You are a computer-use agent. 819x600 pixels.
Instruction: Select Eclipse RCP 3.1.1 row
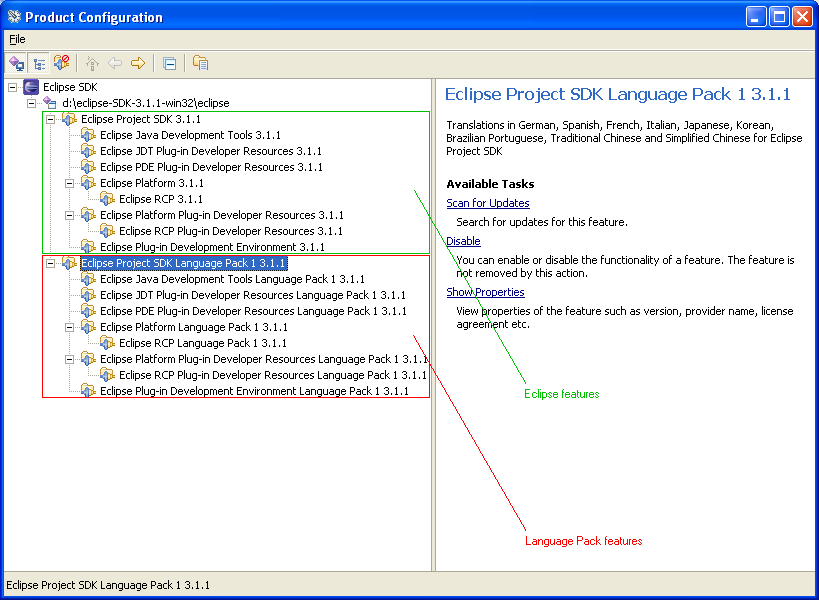161,199
